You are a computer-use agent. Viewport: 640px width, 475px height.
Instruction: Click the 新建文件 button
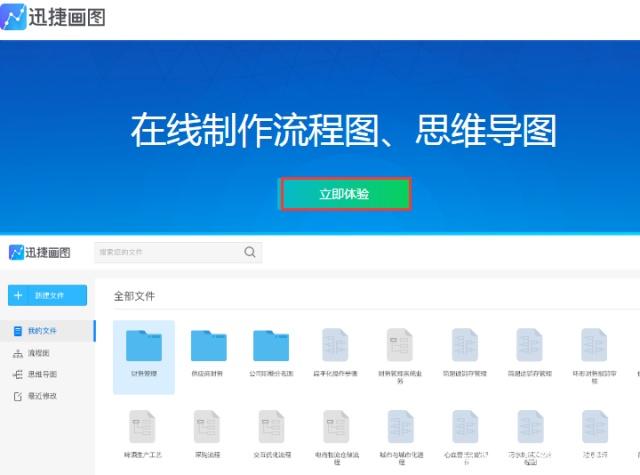(47, 295)
